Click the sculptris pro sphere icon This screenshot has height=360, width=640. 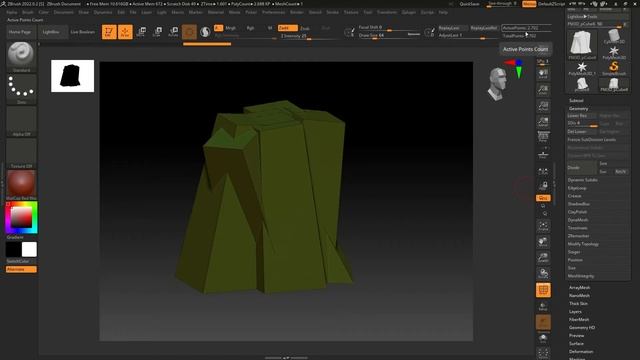(x=205, y=32)
